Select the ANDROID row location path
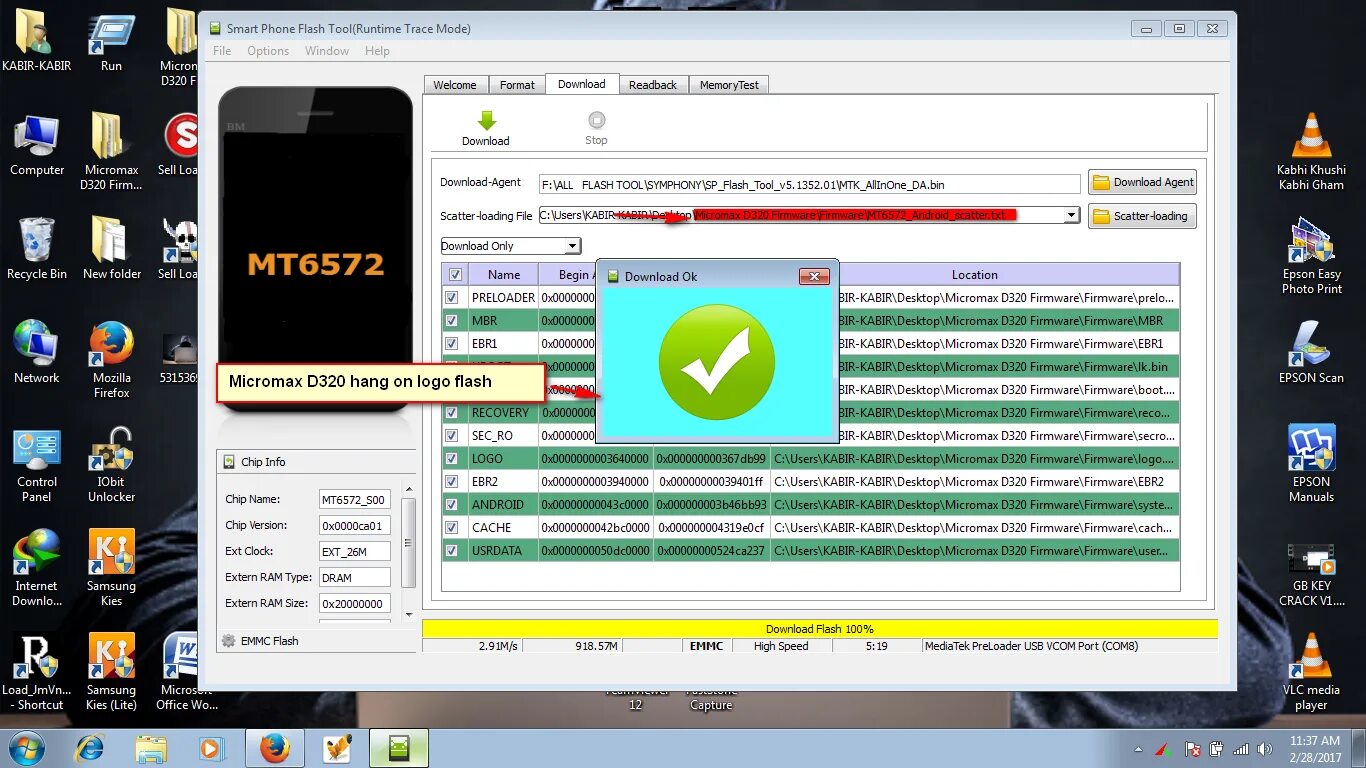 pyautogui.click(x=974, y=504)
